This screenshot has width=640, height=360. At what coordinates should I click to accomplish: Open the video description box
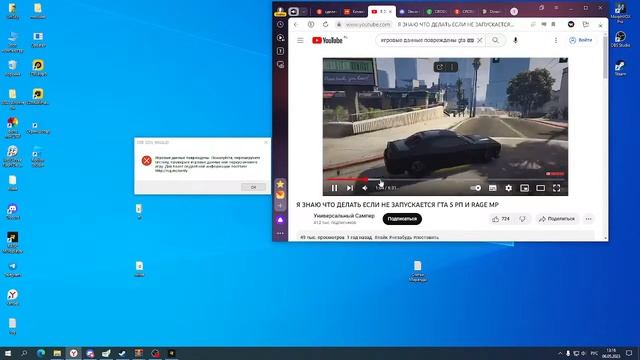click(x=445, y=237)
